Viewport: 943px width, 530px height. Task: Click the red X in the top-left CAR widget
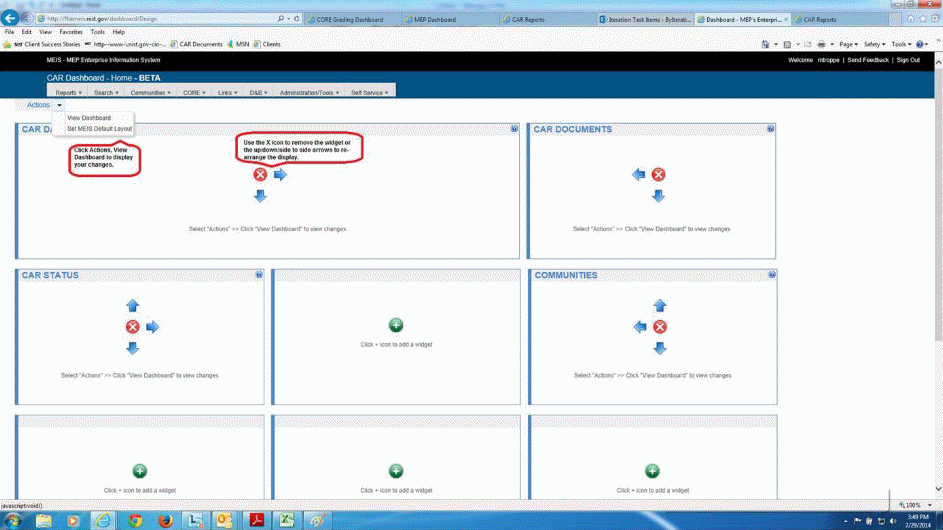260,174
